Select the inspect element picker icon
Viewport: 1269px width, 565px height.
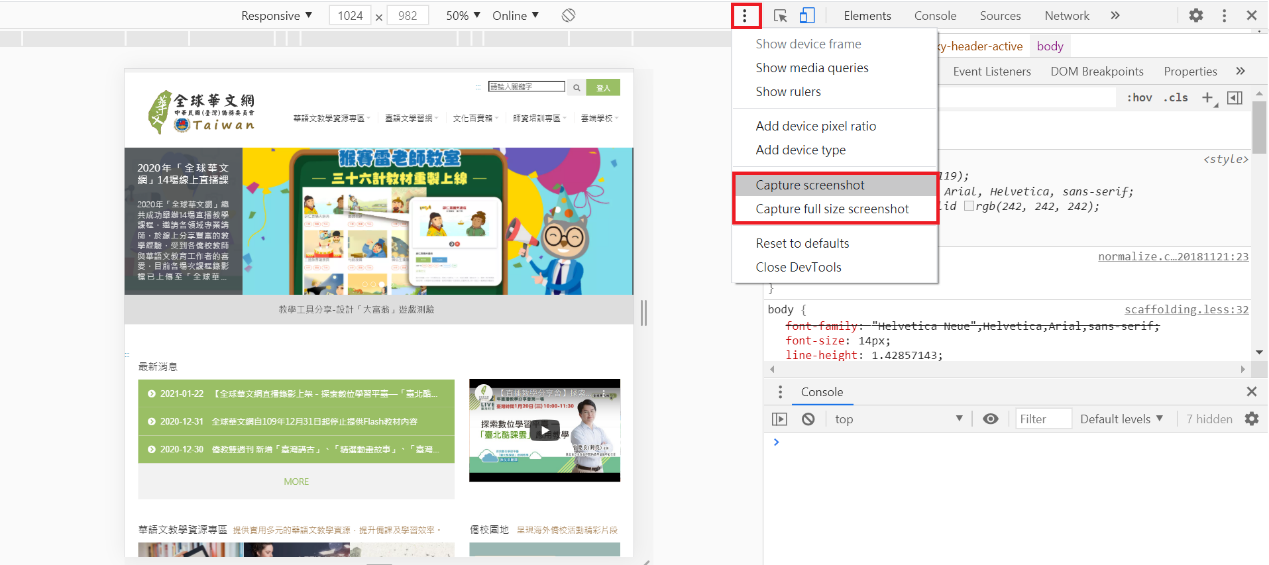tap(781, 16)
